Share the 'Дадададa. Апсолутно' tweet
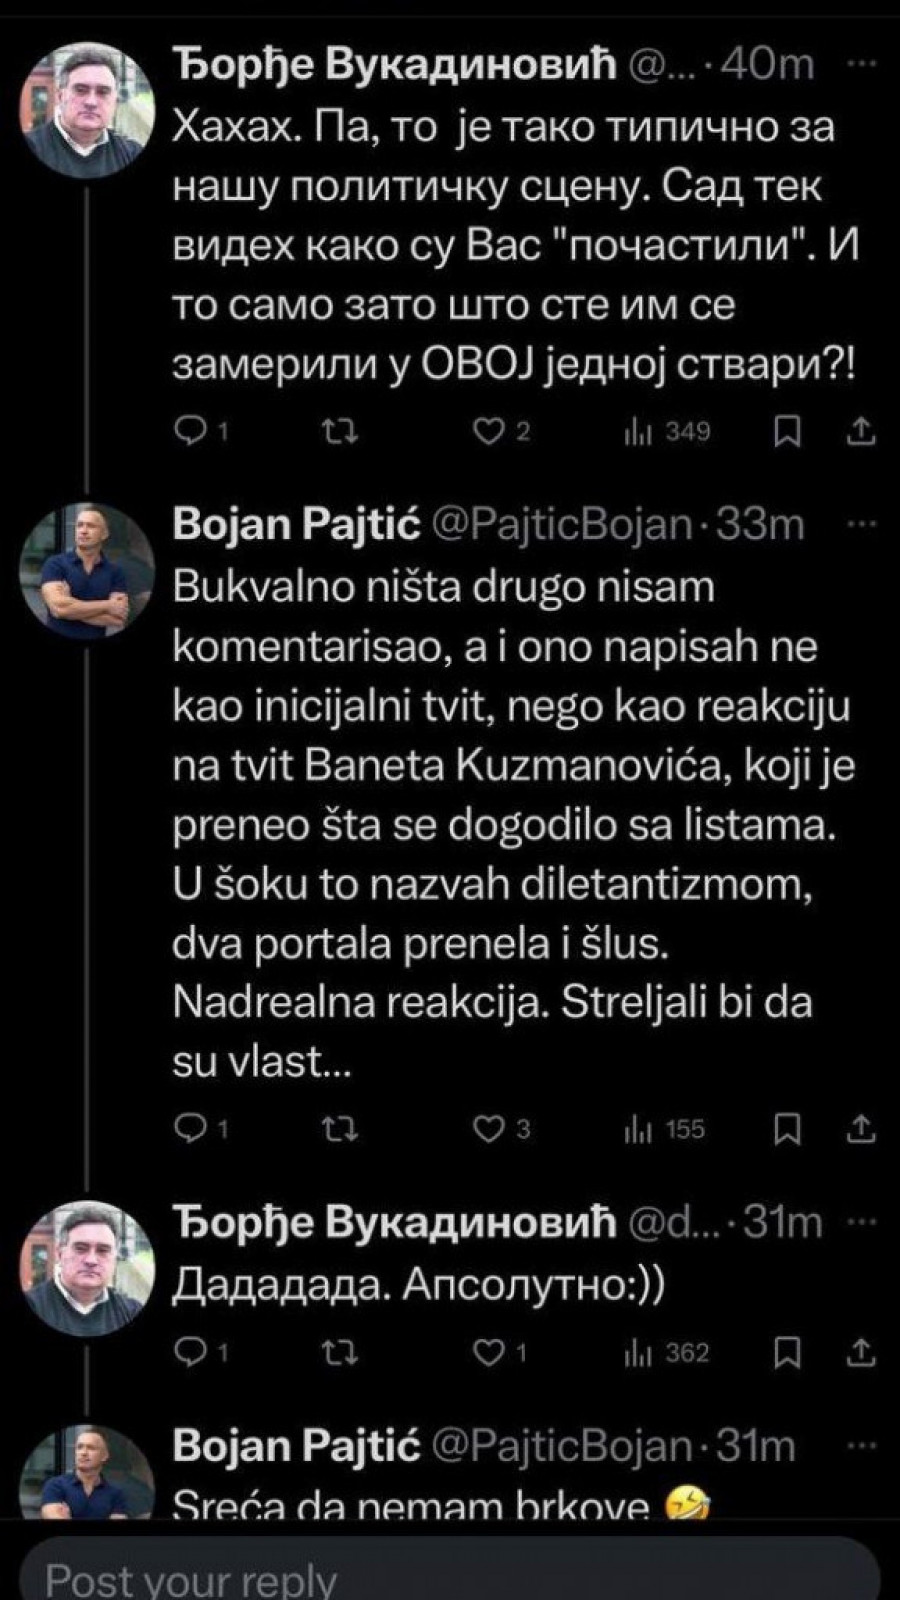 coord(861,1353)
